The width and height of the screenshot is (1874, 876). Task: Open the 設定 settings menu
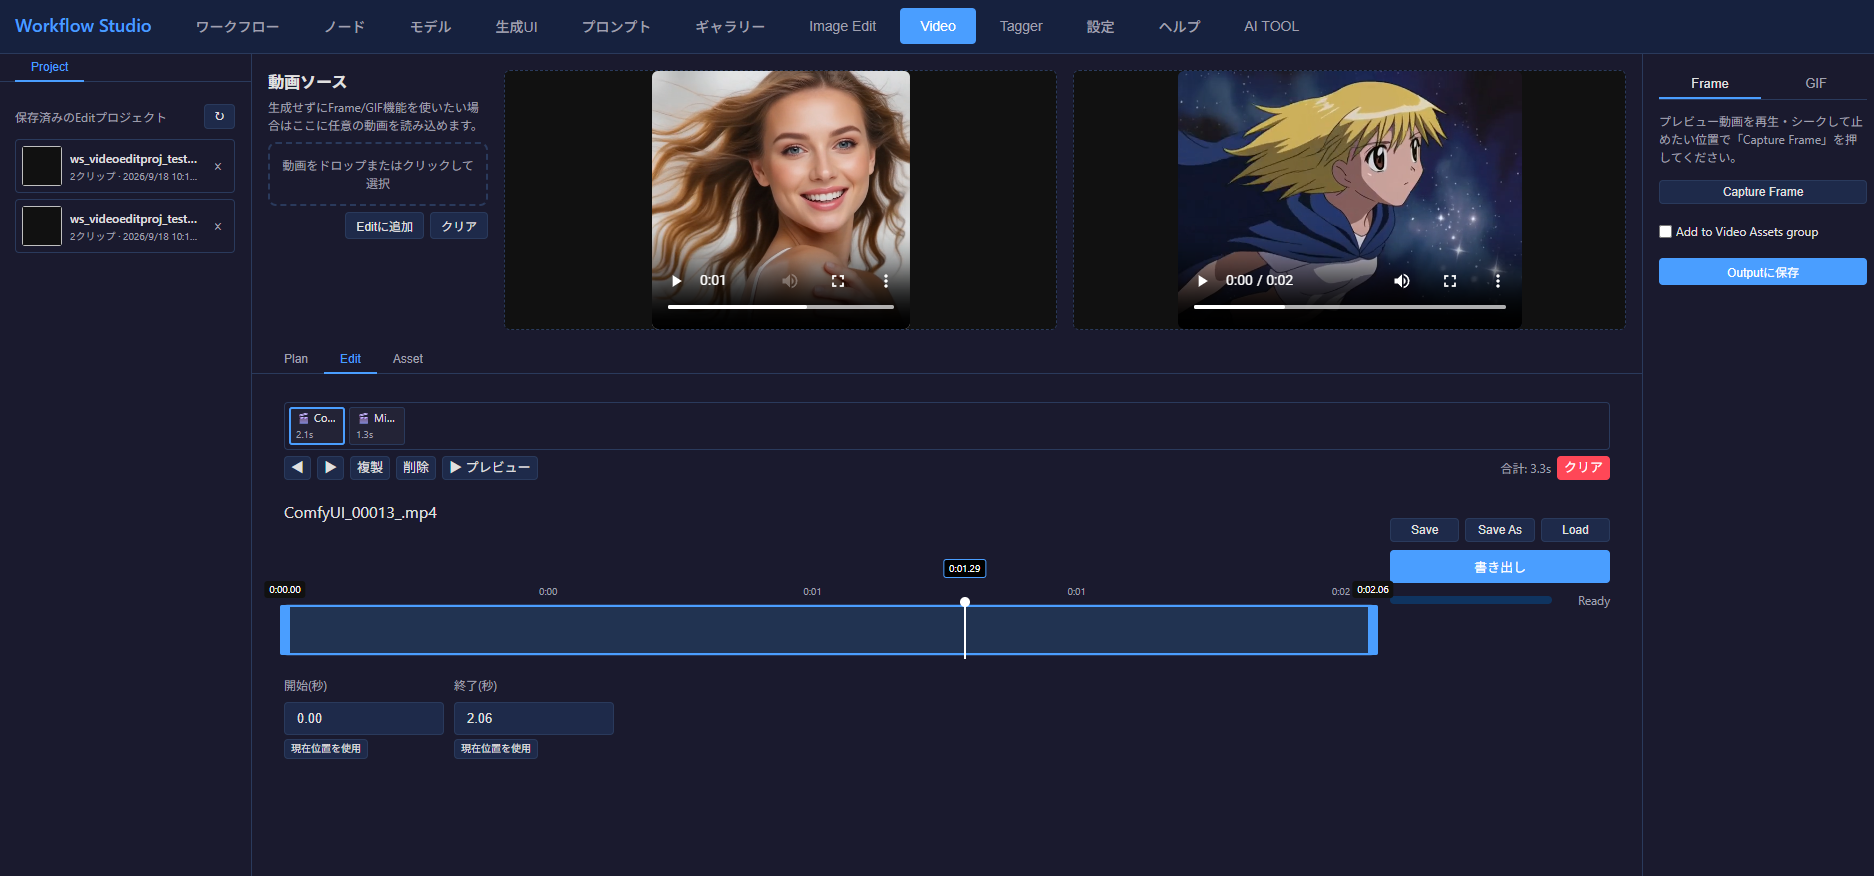(1100, 26)
